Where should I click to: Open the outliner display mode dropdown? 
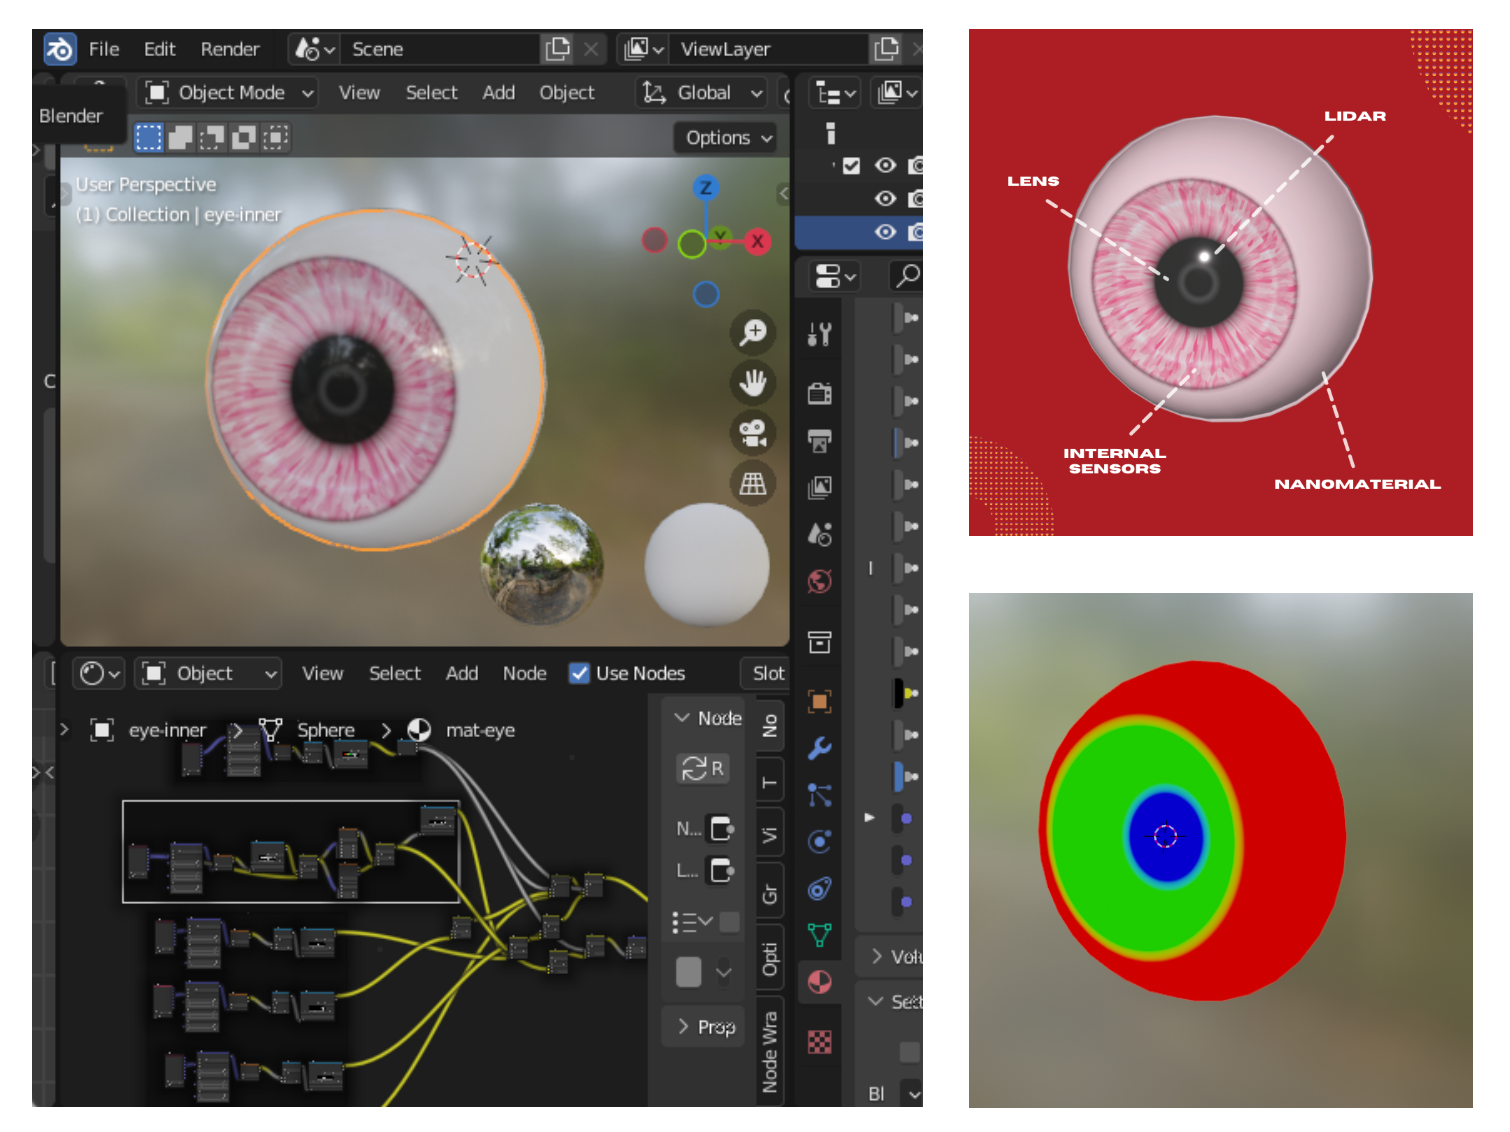[897, 93]
